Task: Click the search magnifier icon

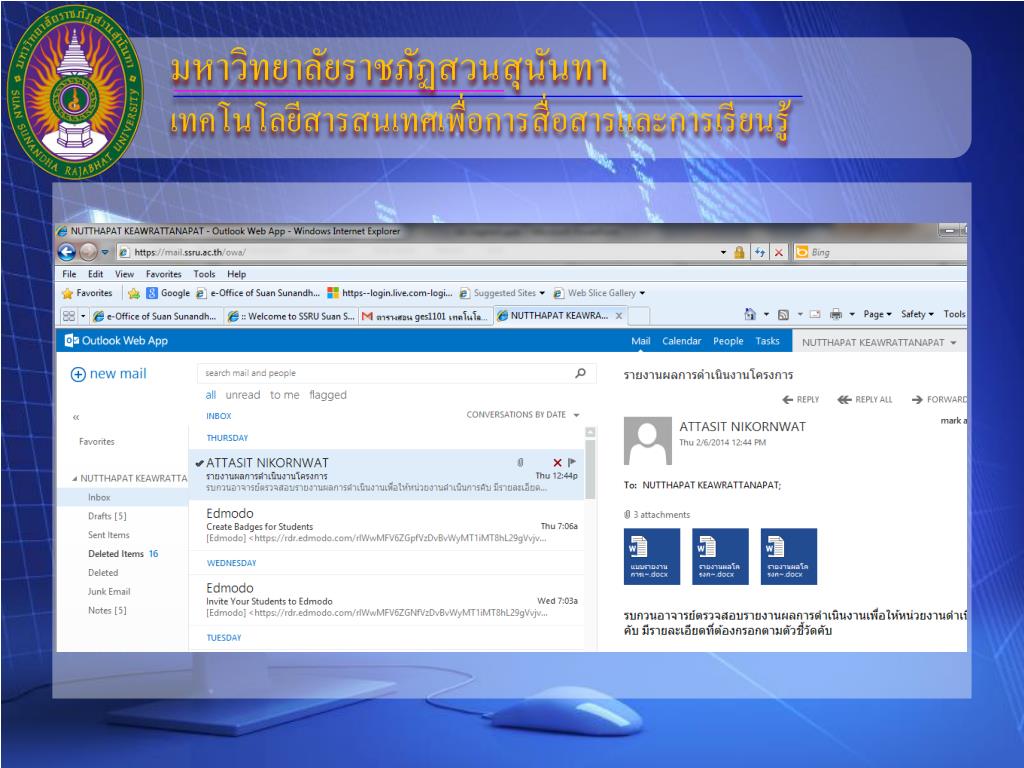Action: 581,373
